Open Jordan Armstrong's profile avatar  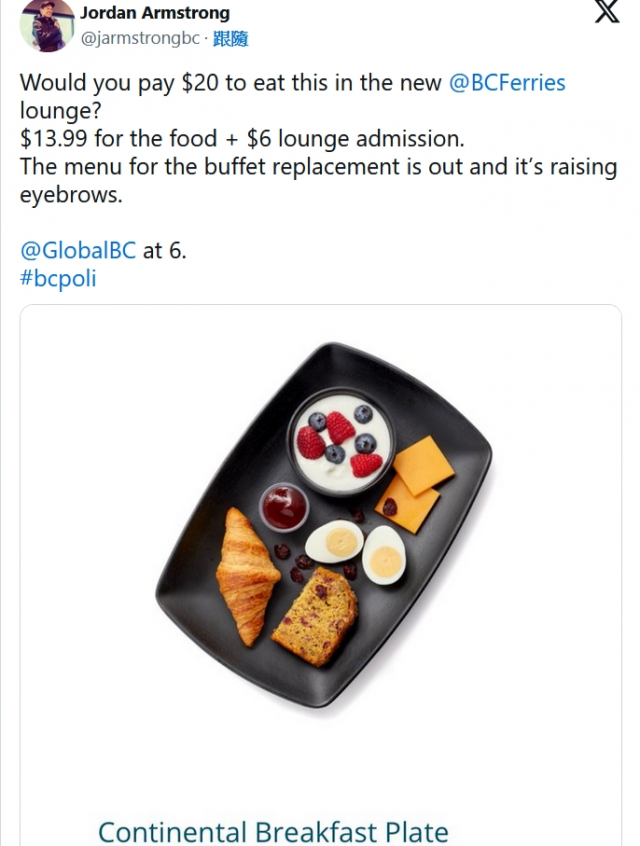pyautogui.click(x=46, y=24)
